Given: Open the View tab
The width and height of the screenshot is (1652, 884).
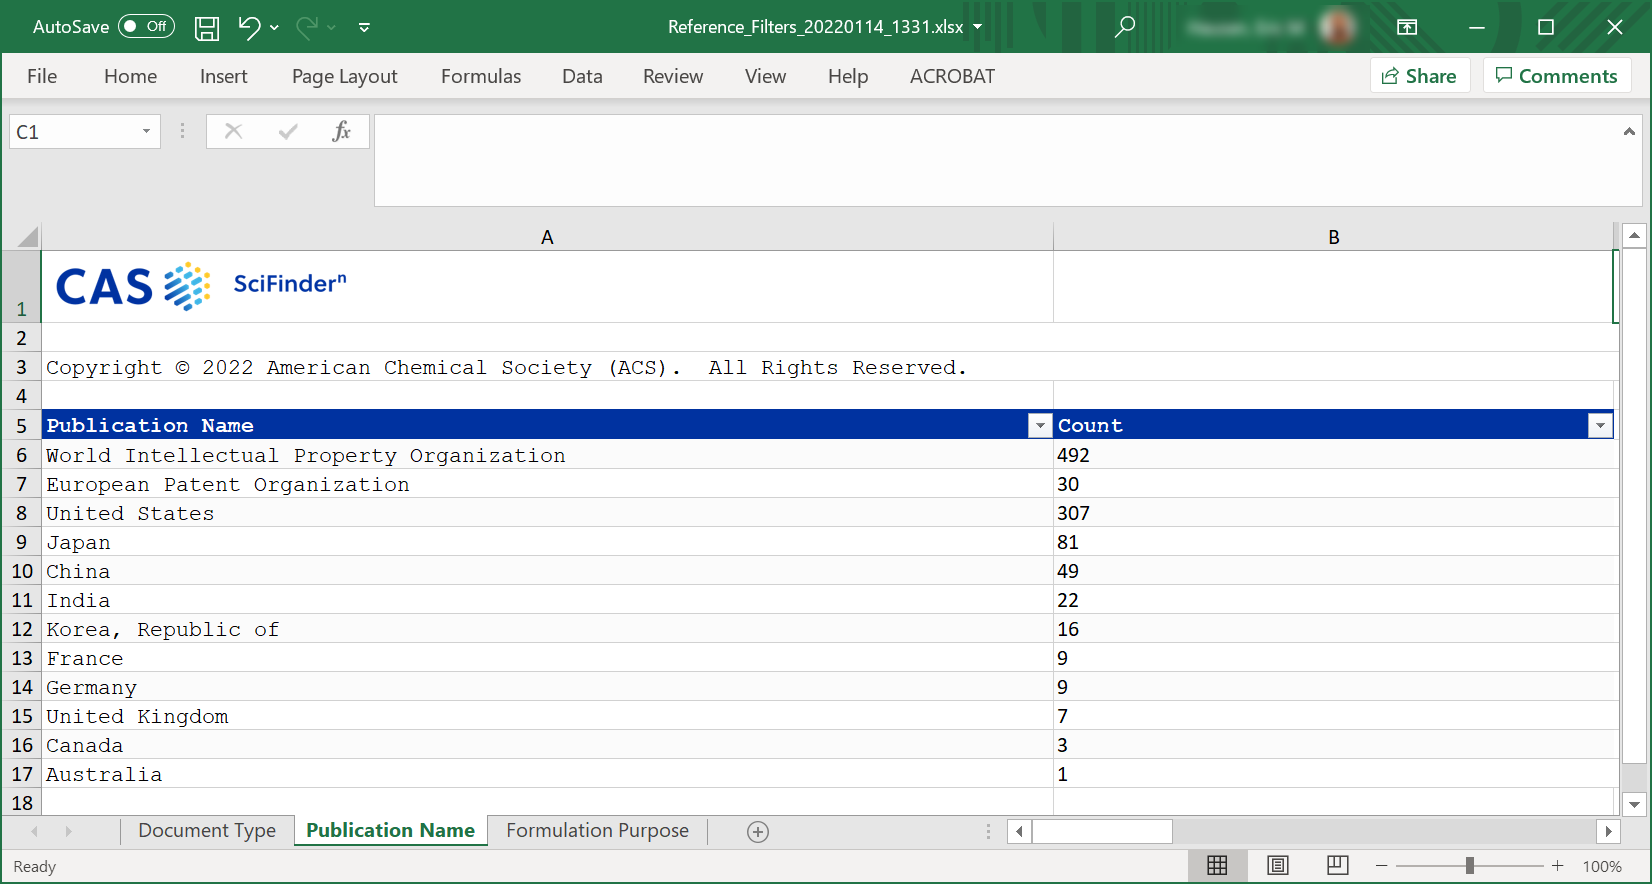Looking at the screenshot, I should [765, 76].
